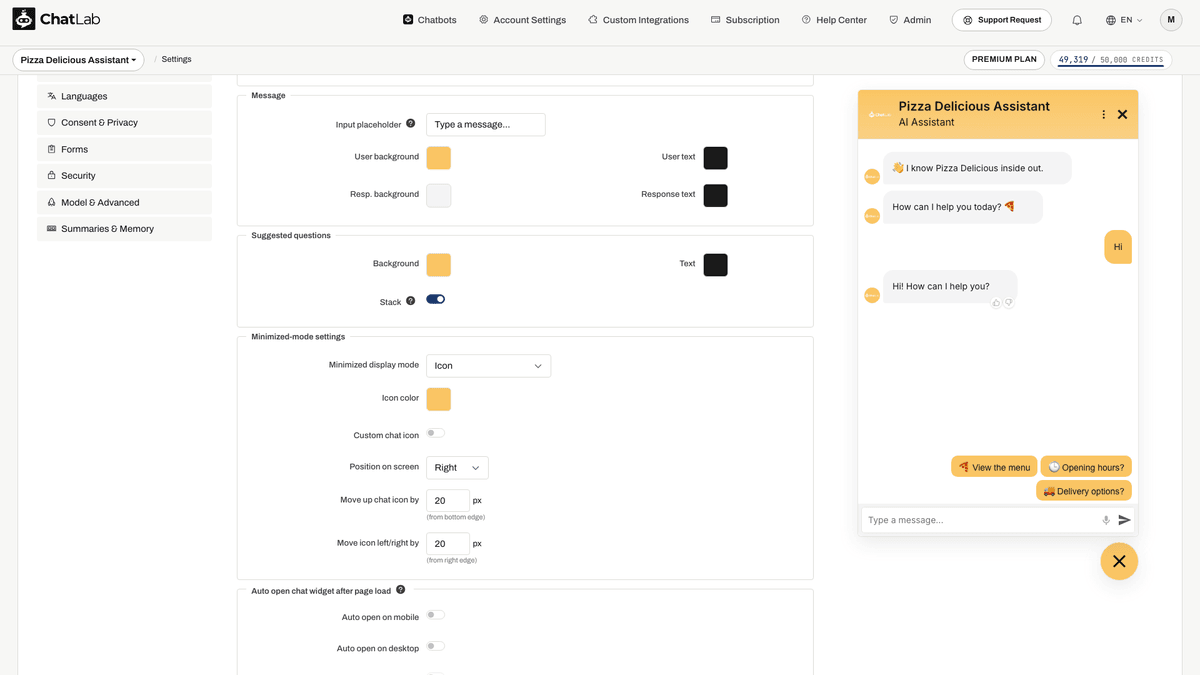Open Languages settings section
The height and width of the screenshot is (675, 1200).
pyautogui.click(x=125, y=96)
